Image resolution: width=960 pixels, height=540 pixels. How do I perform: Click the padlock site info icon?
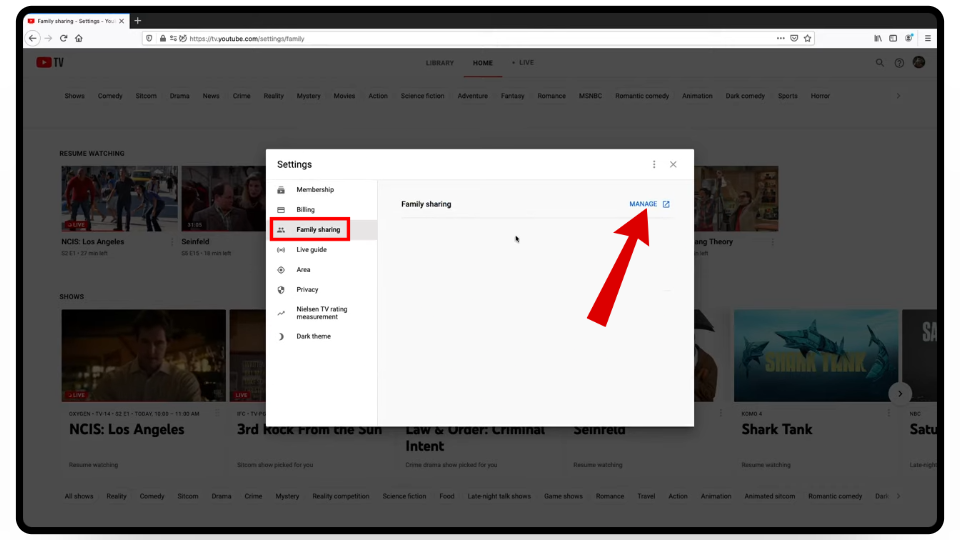[163, 39]
